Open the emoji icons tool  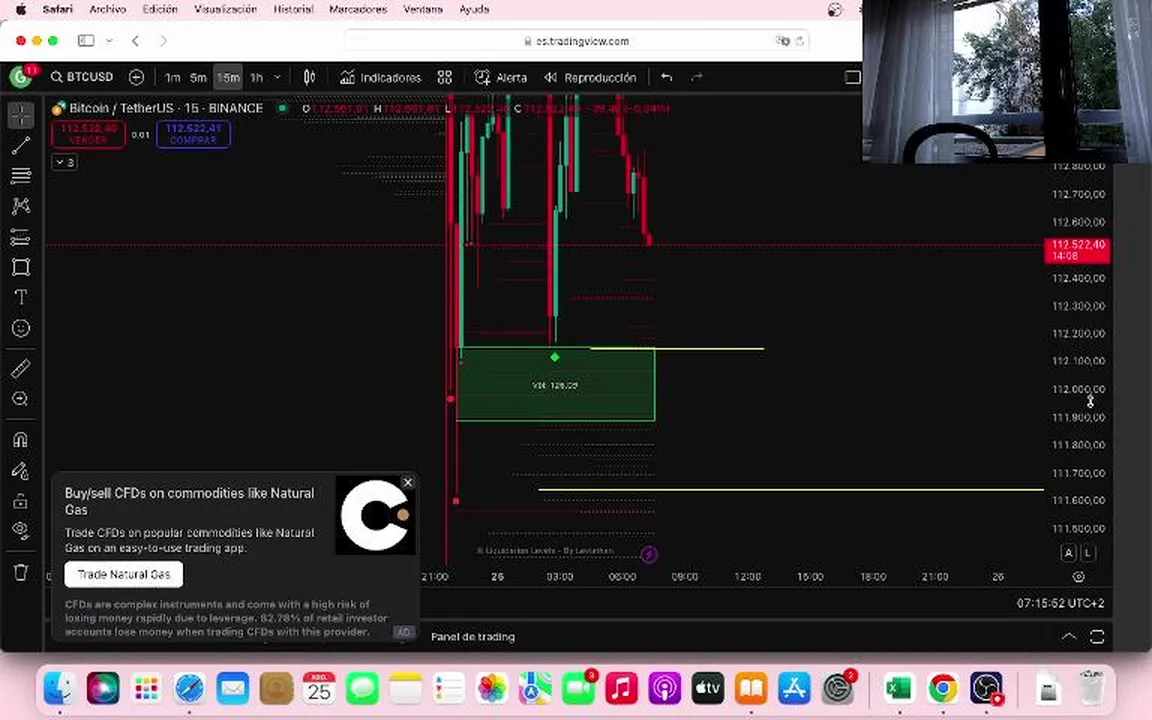(21, 328)
